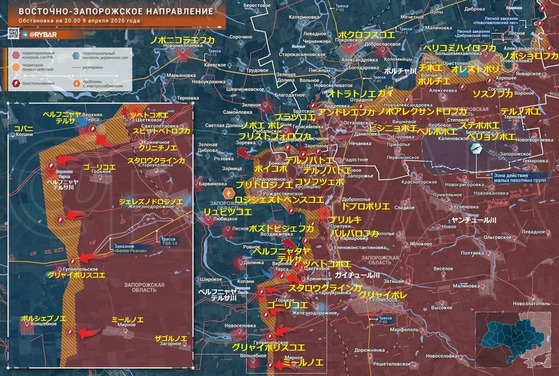Click the white hexagon icon in the infantry zone
The image size is (559, 376).
475,148
